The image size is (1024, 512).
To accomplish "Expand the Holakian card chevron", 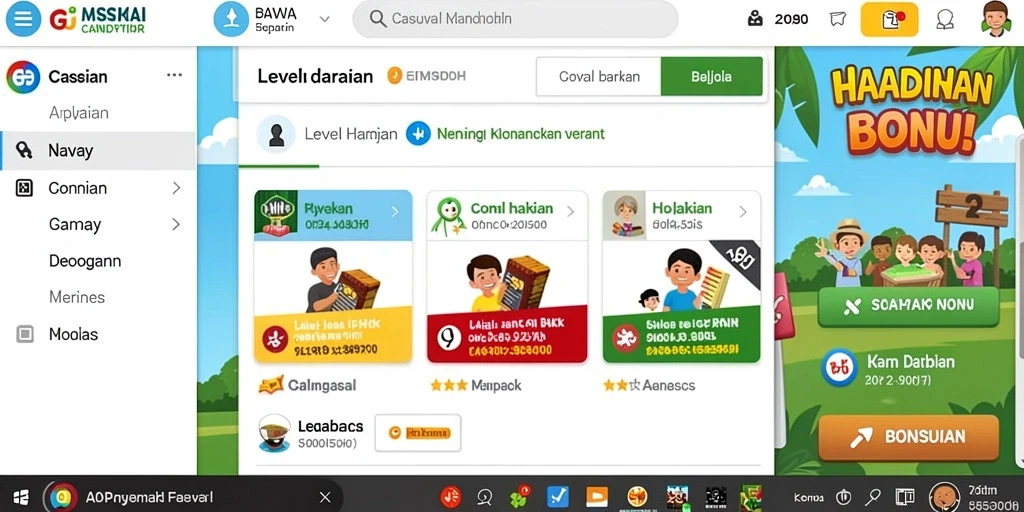I will 743,212.
